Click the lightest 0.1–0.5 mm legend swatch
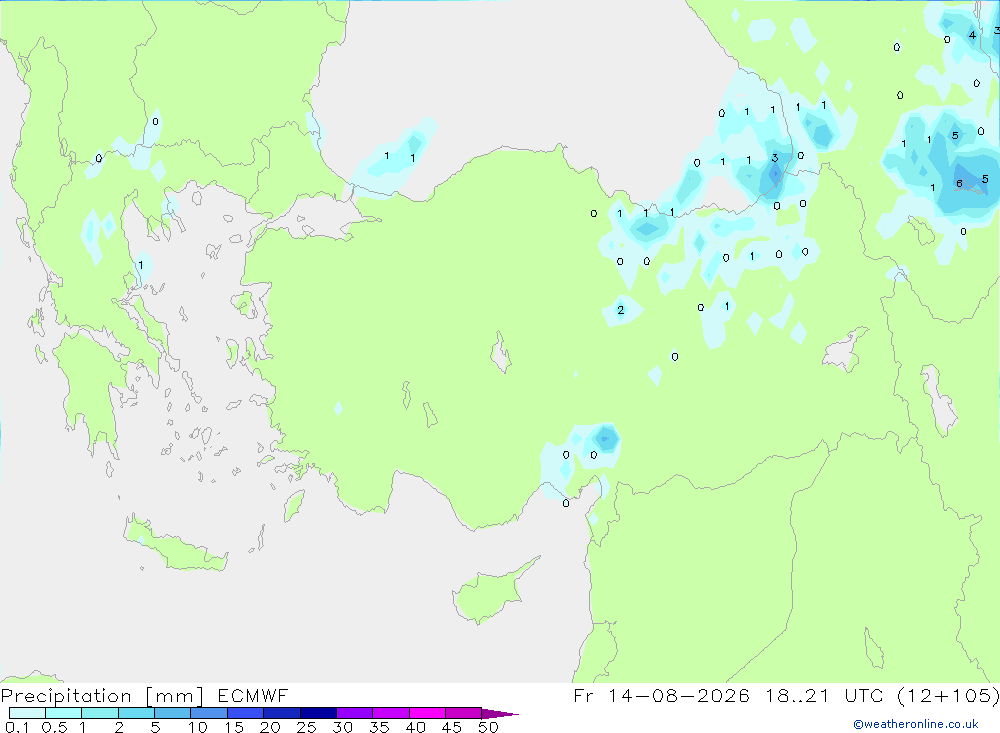1000x733 pixels. tap(27, 713)
